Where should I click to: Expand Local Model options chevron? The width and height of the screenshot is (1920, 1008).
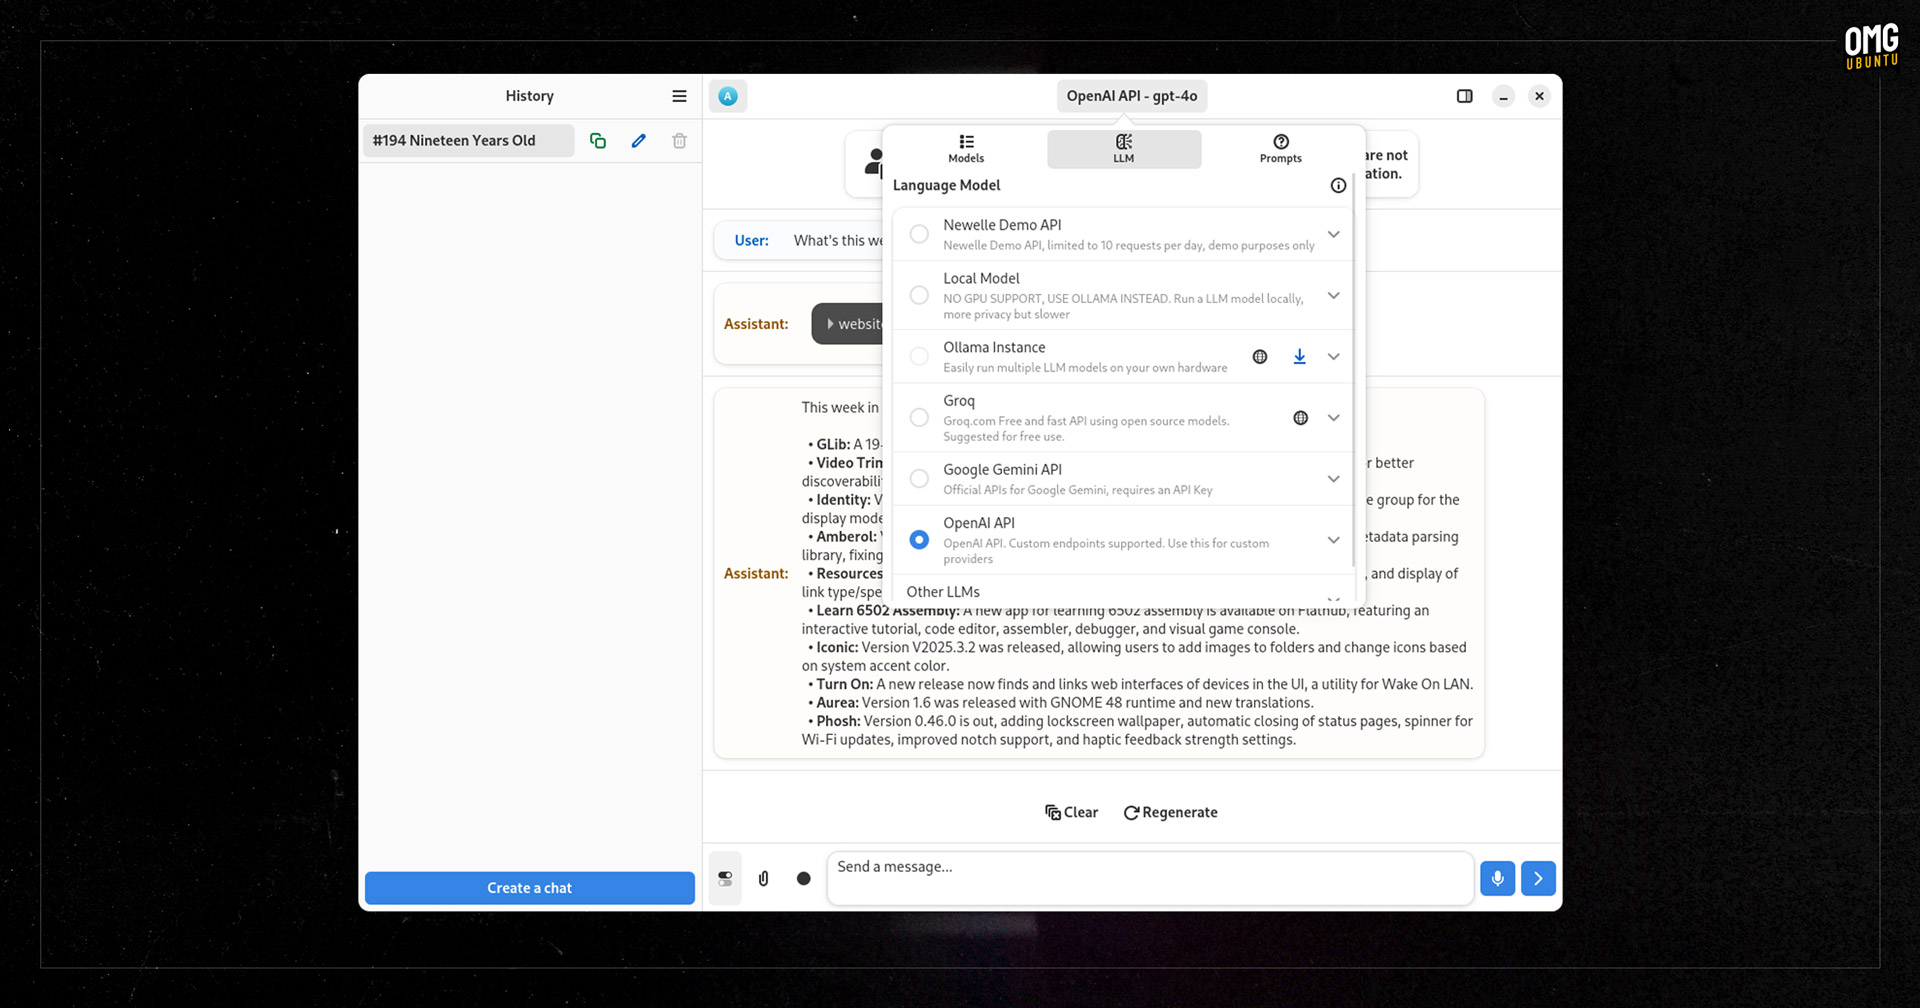tap(1333, 296)
